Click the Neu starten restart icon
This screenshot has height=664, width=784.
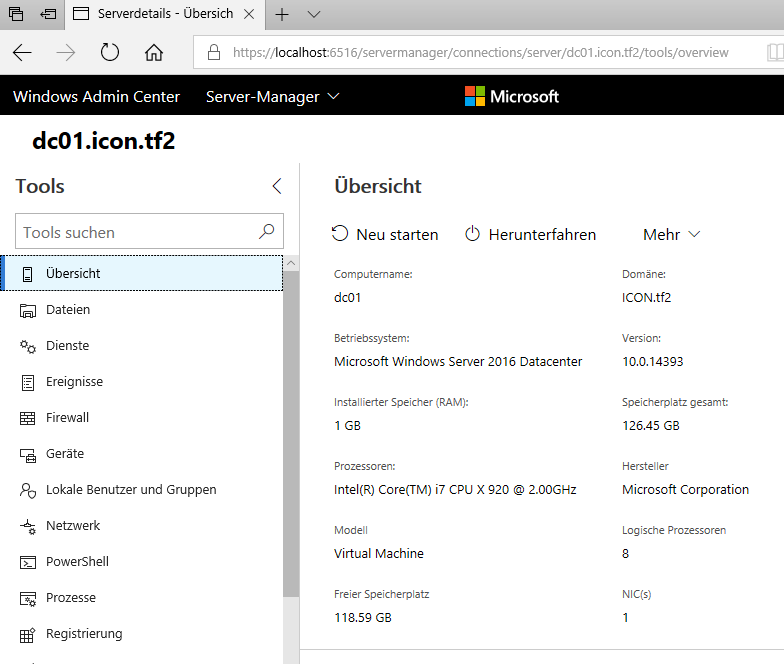point(340,234)
